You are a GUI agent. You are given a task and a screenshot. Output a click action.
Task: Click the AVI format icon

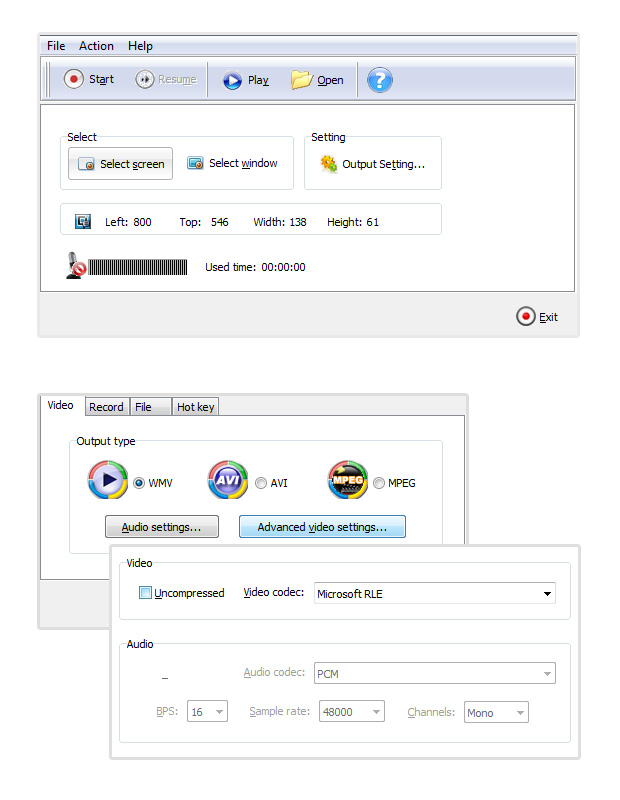tap(227, 481)
